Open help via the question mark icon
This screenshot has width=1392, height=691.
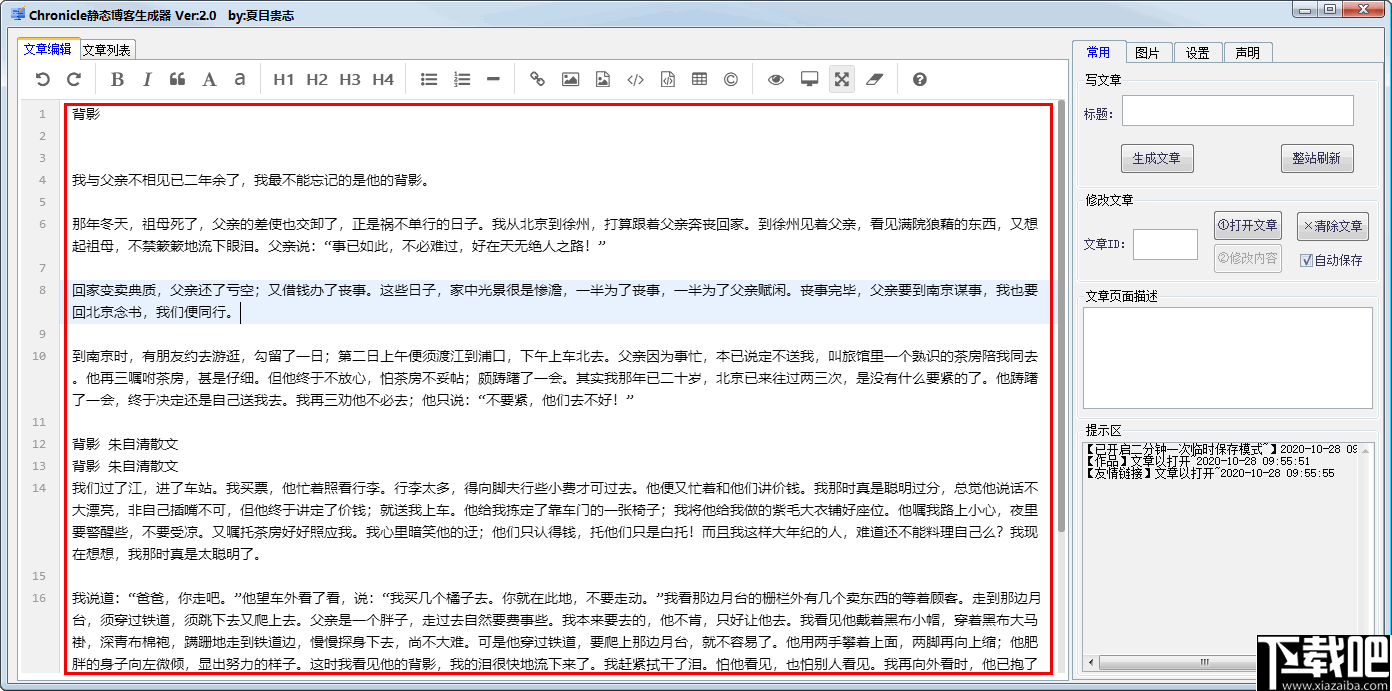click(x=919, y=79)
